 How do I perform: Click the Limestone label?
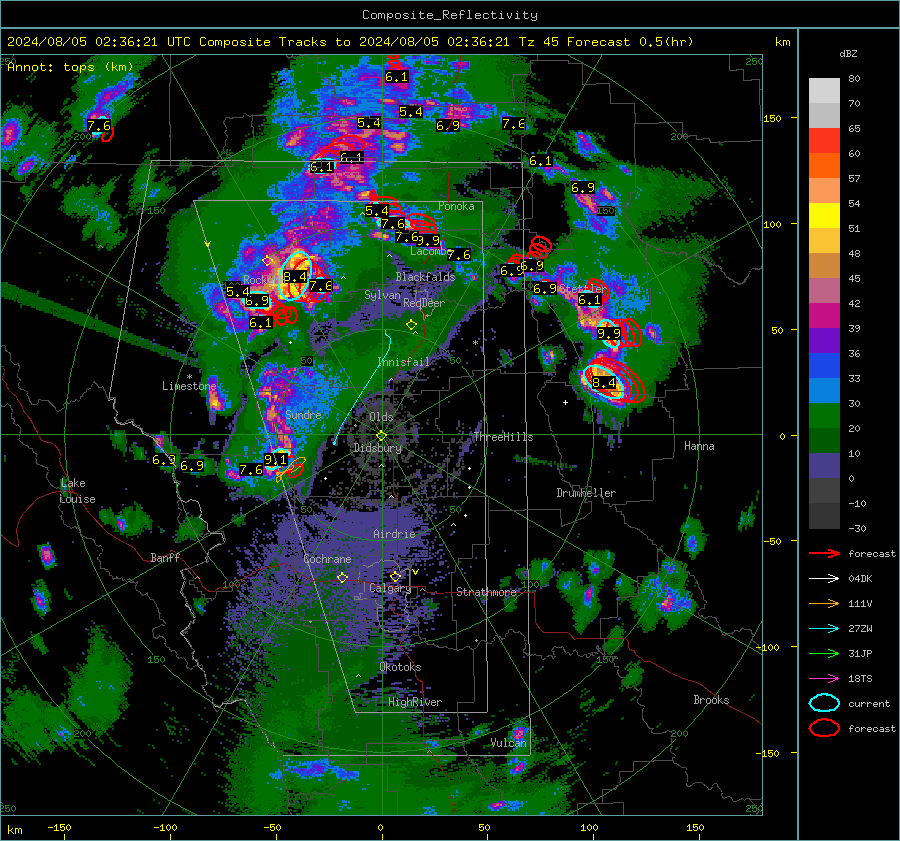[189, 386]
